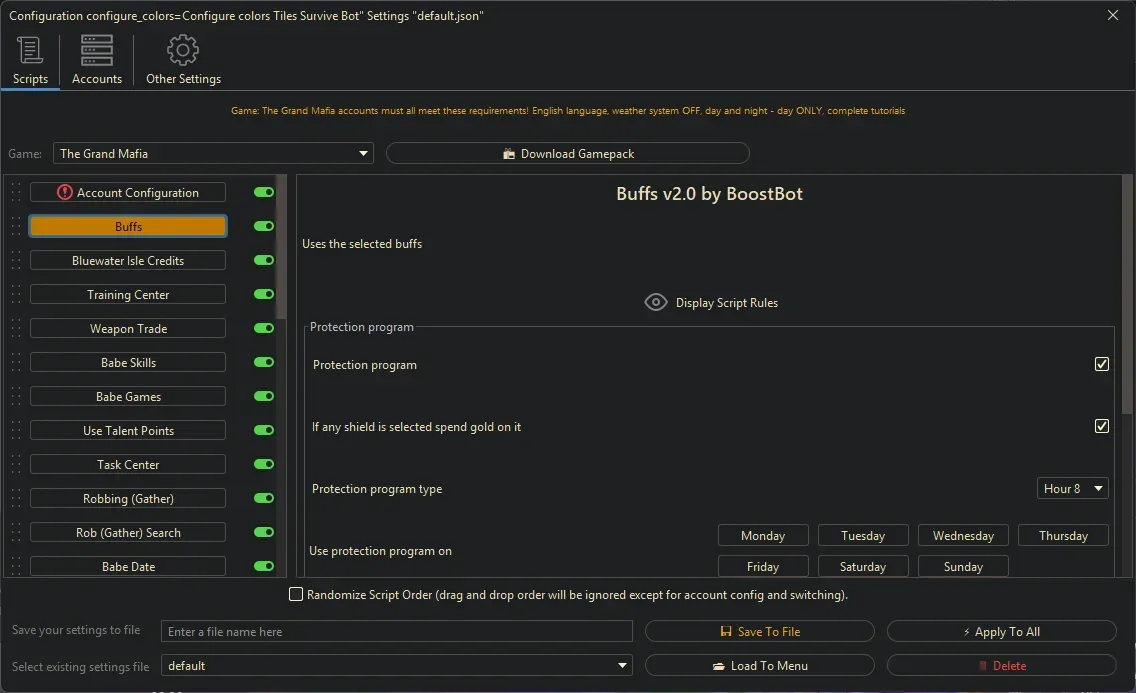Switch to the Accounts tab

pyautogui.click(x=96, y=61)
